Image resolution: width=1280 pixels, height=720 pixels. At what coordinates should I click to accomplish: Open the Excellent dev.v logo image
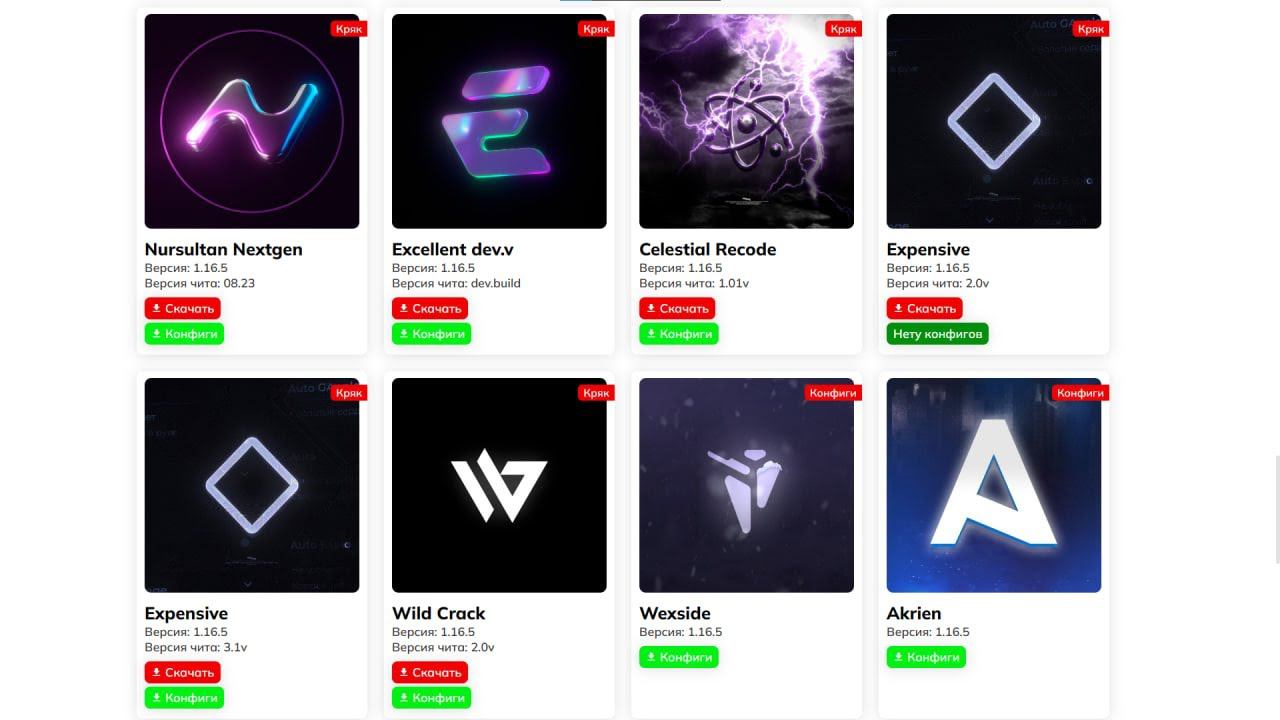pyautogui.click(x=499, y=121)
